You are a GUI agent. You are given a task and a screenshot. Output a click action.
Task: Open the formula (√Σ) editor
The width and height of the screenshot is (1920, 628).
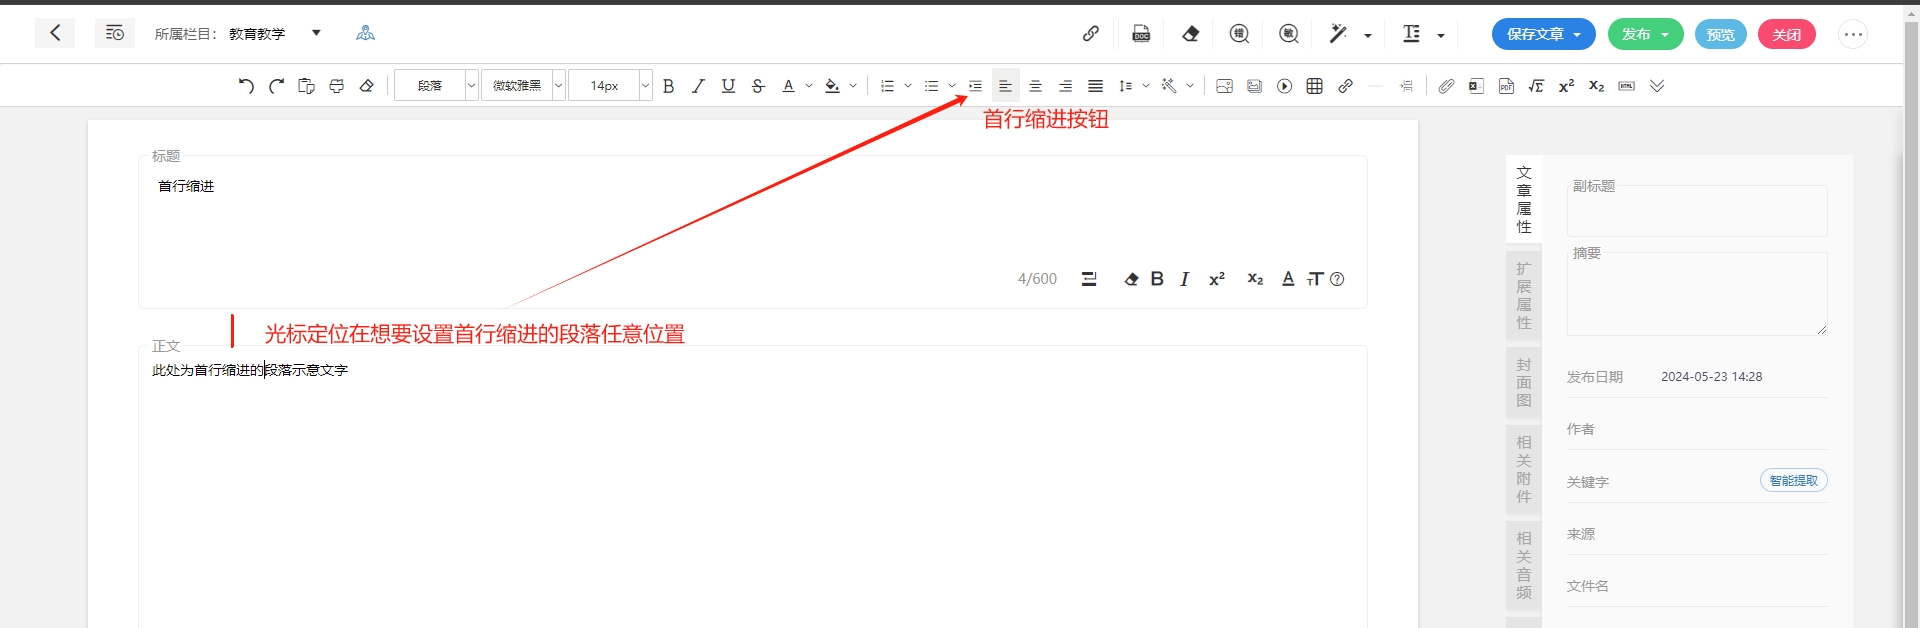pyautogui.click(x=1536, y=86)
